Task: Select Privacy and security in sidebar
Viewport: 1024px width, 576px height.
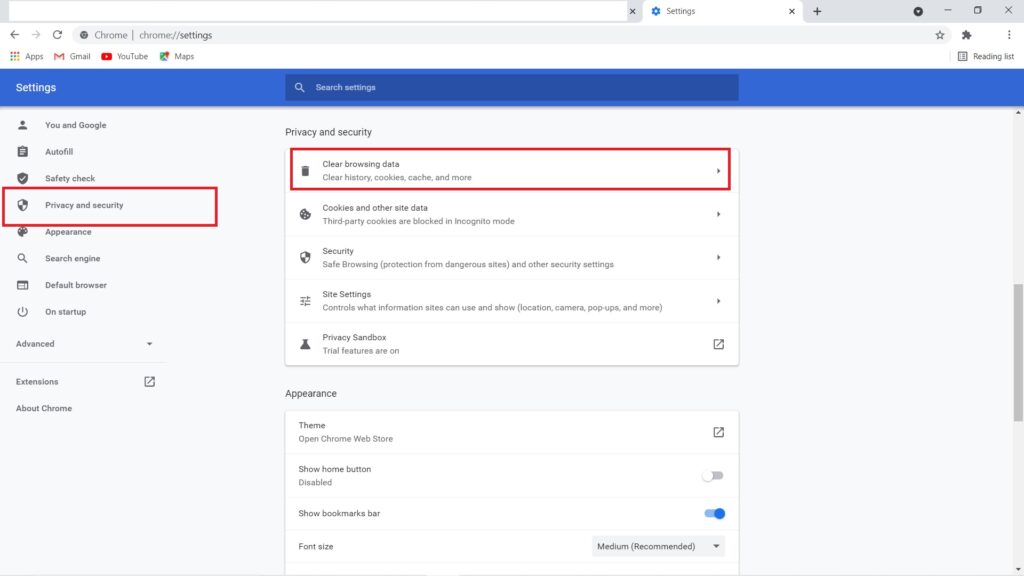Action: pyautogui.click(x=84, y=205)
